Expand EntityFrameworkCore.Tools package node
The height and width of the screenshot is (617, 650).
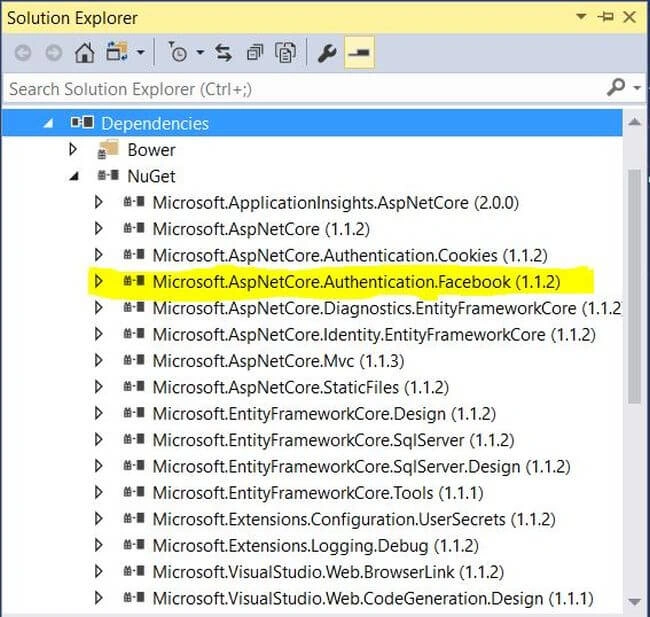99,493
